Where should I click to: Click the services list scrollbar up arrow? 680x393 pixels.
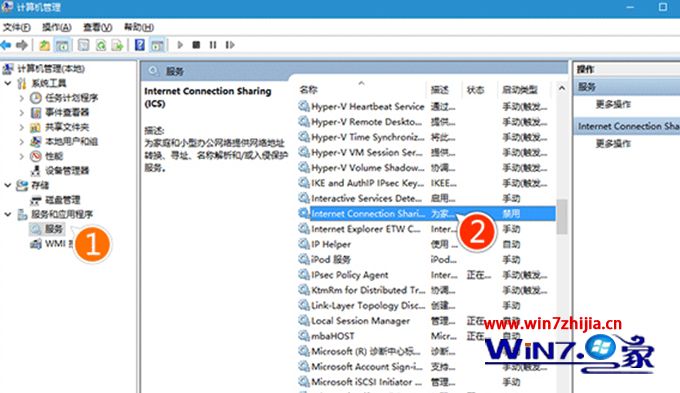click(x=562, y=88)
